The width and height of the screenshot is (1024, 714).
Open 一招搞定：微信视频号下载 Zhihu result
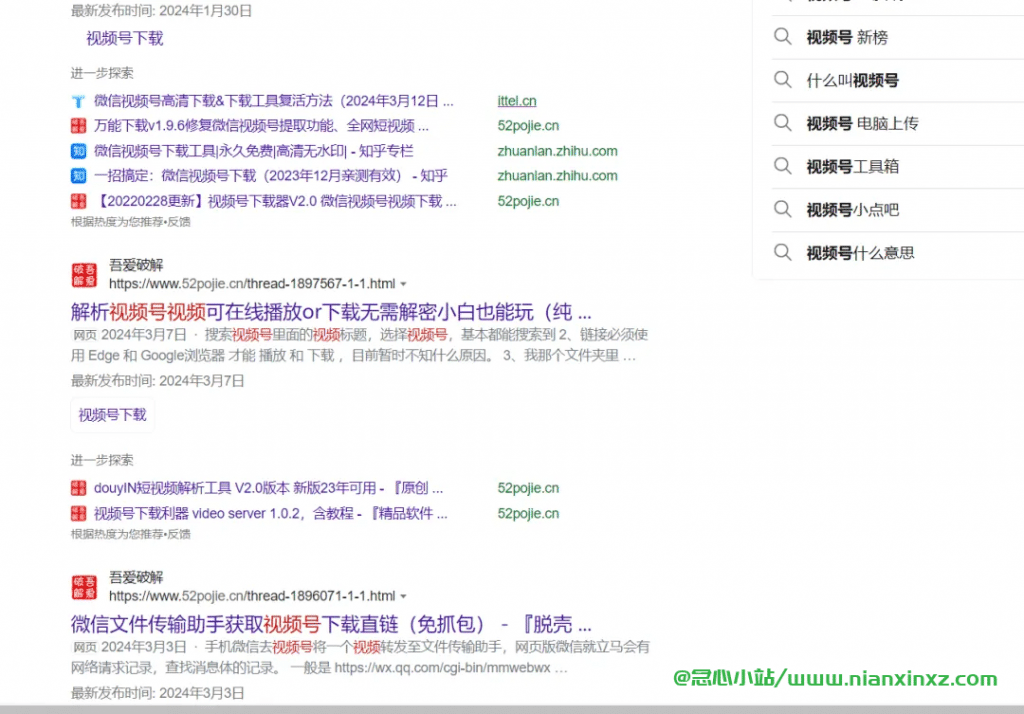270,176
